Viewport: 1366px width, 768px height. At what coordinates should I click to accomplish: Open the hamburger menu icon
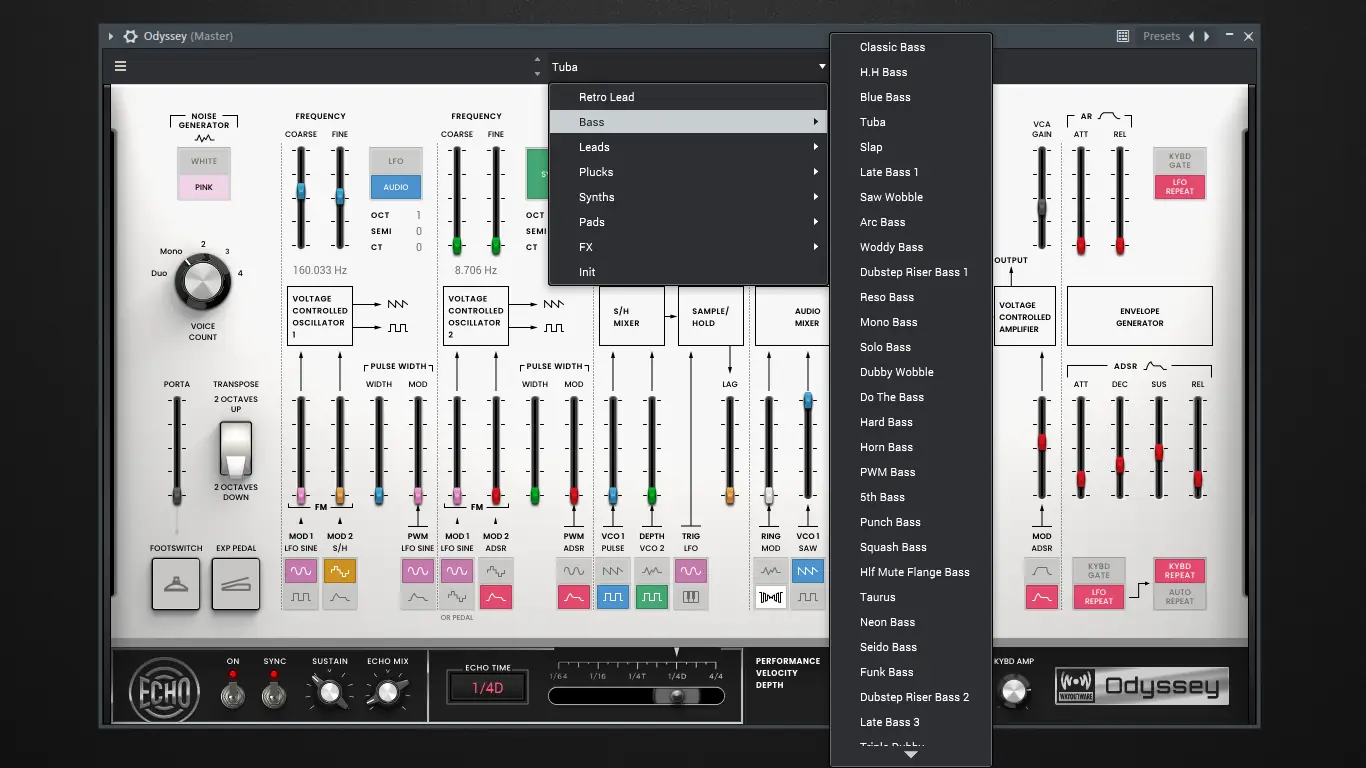pyautogui.click(x=120, y=67)
